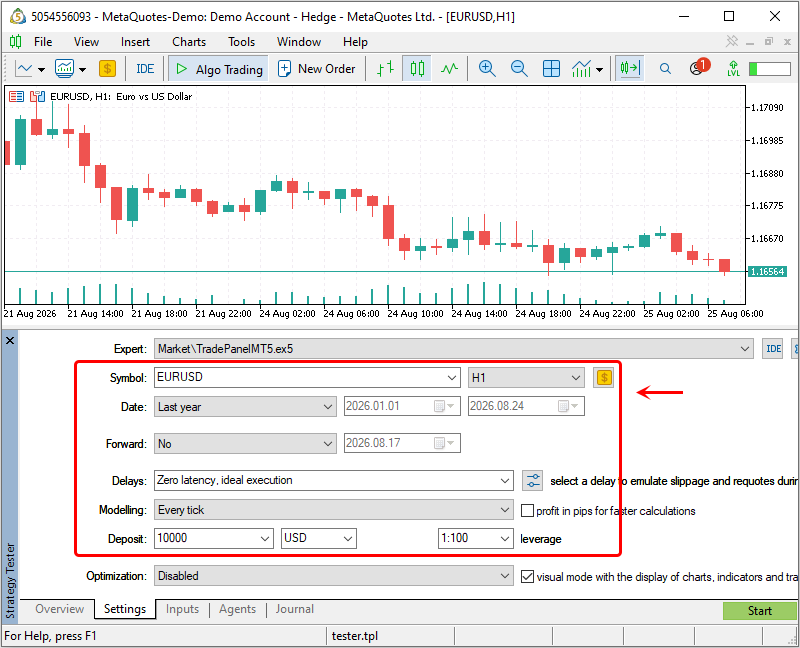800x648 pixels.
Task: Click the green Start button
Action: click(759, 611)
